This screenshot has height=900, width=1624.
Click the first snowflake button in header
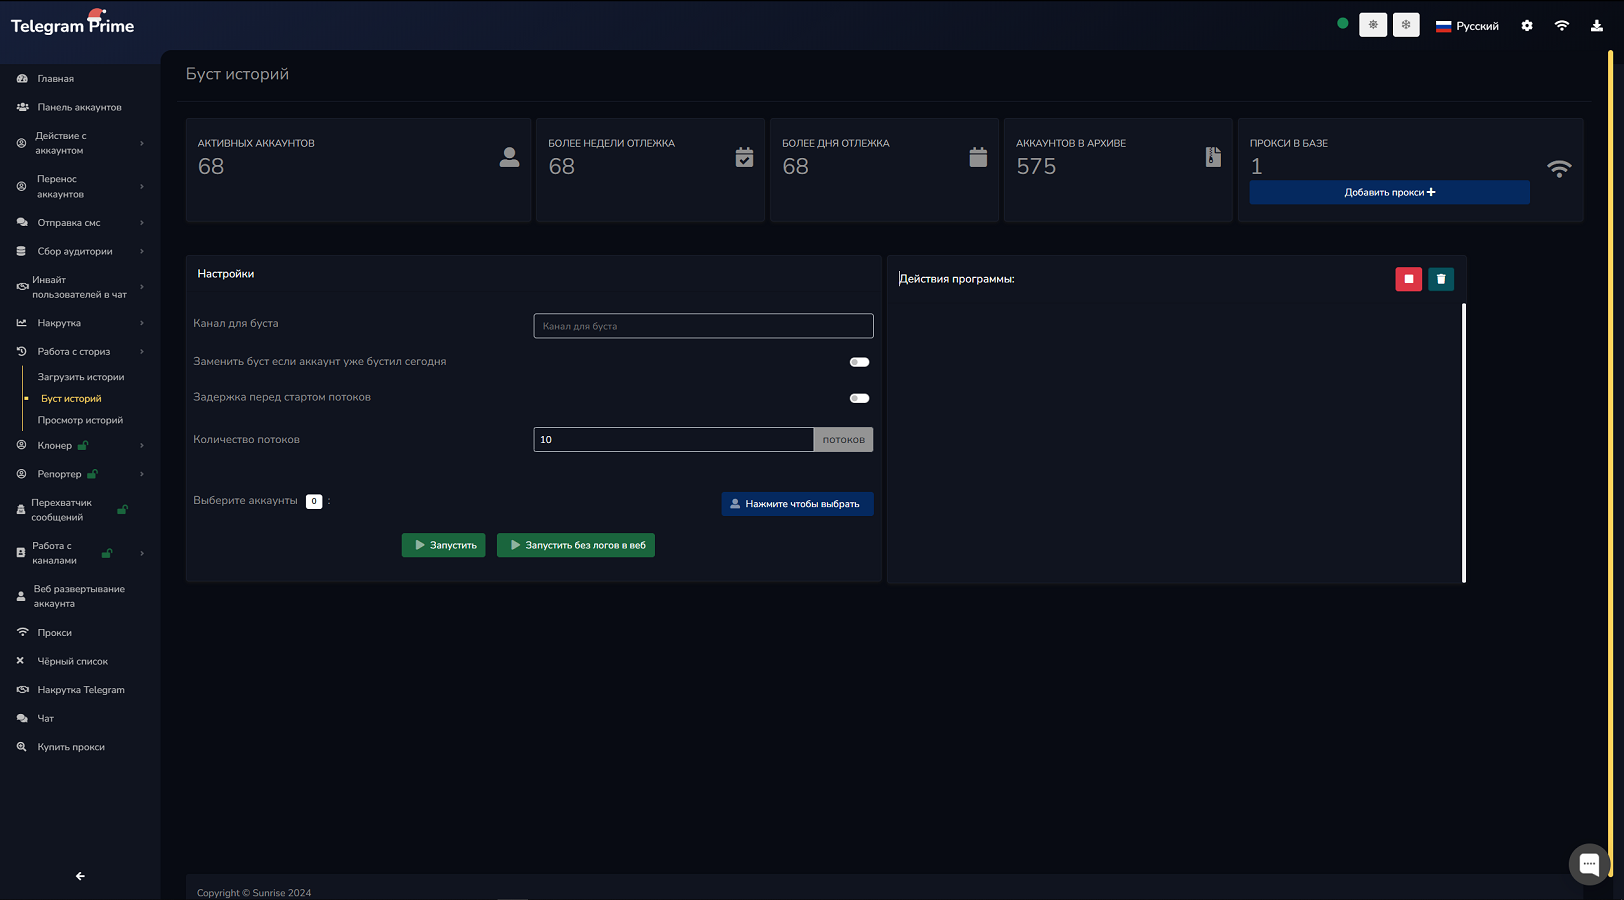point(1373,25)
